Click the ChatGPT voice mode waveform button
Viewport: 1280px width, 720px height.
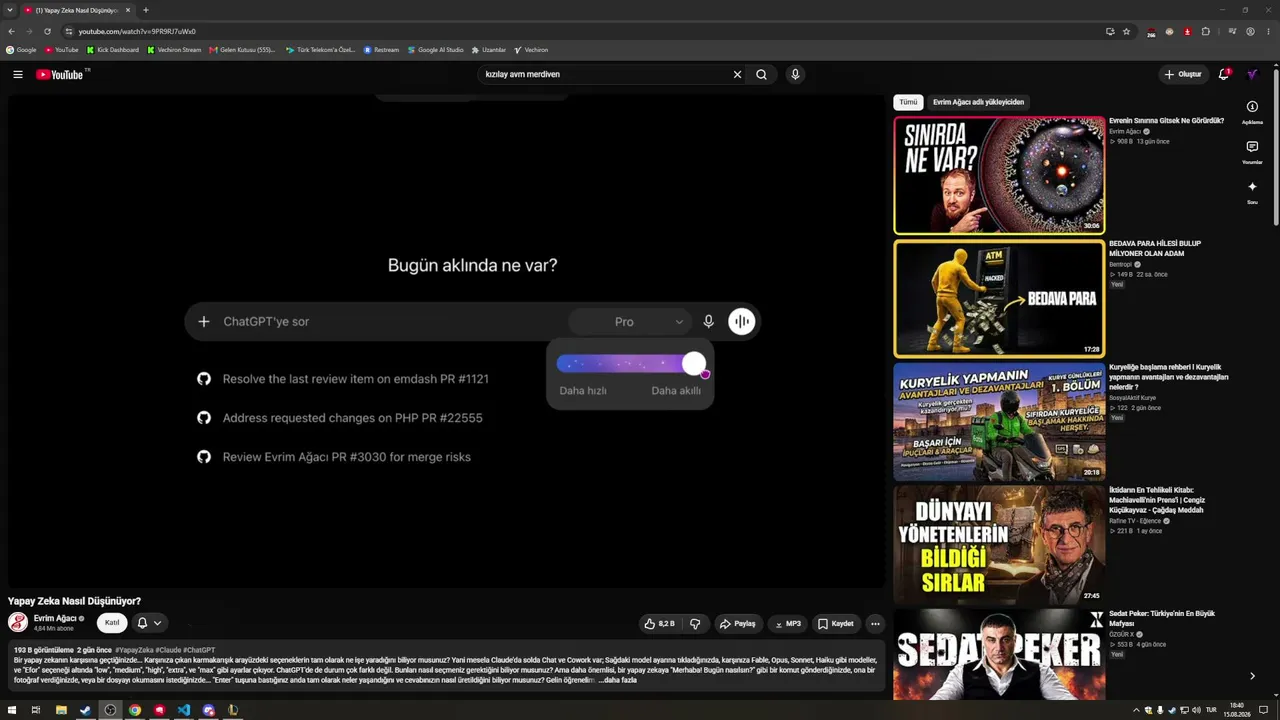742,321
